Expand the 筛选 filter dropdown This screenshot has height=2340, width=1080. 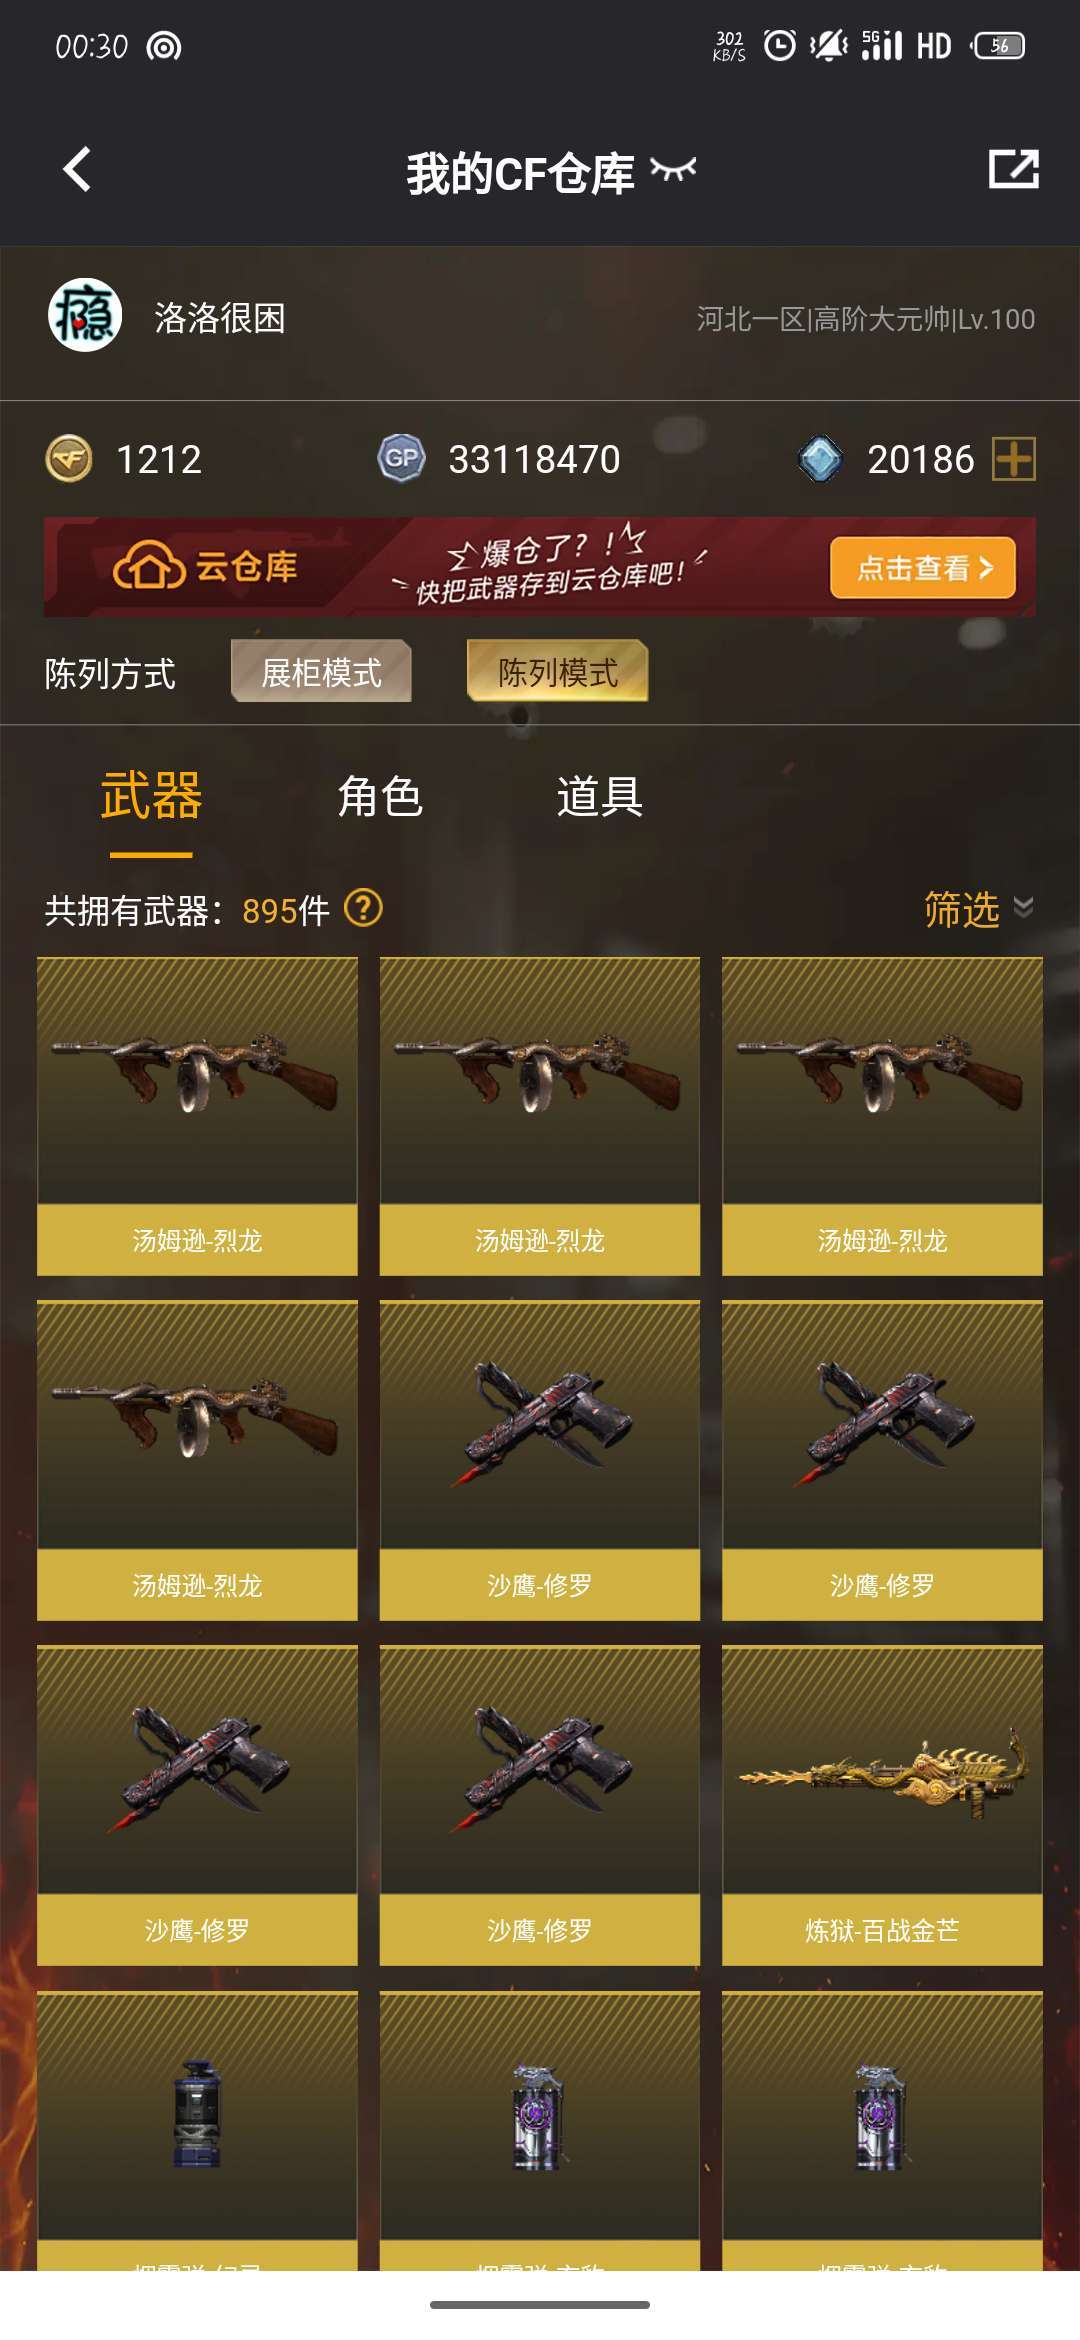pyautogui.click(x=978, y=909)
